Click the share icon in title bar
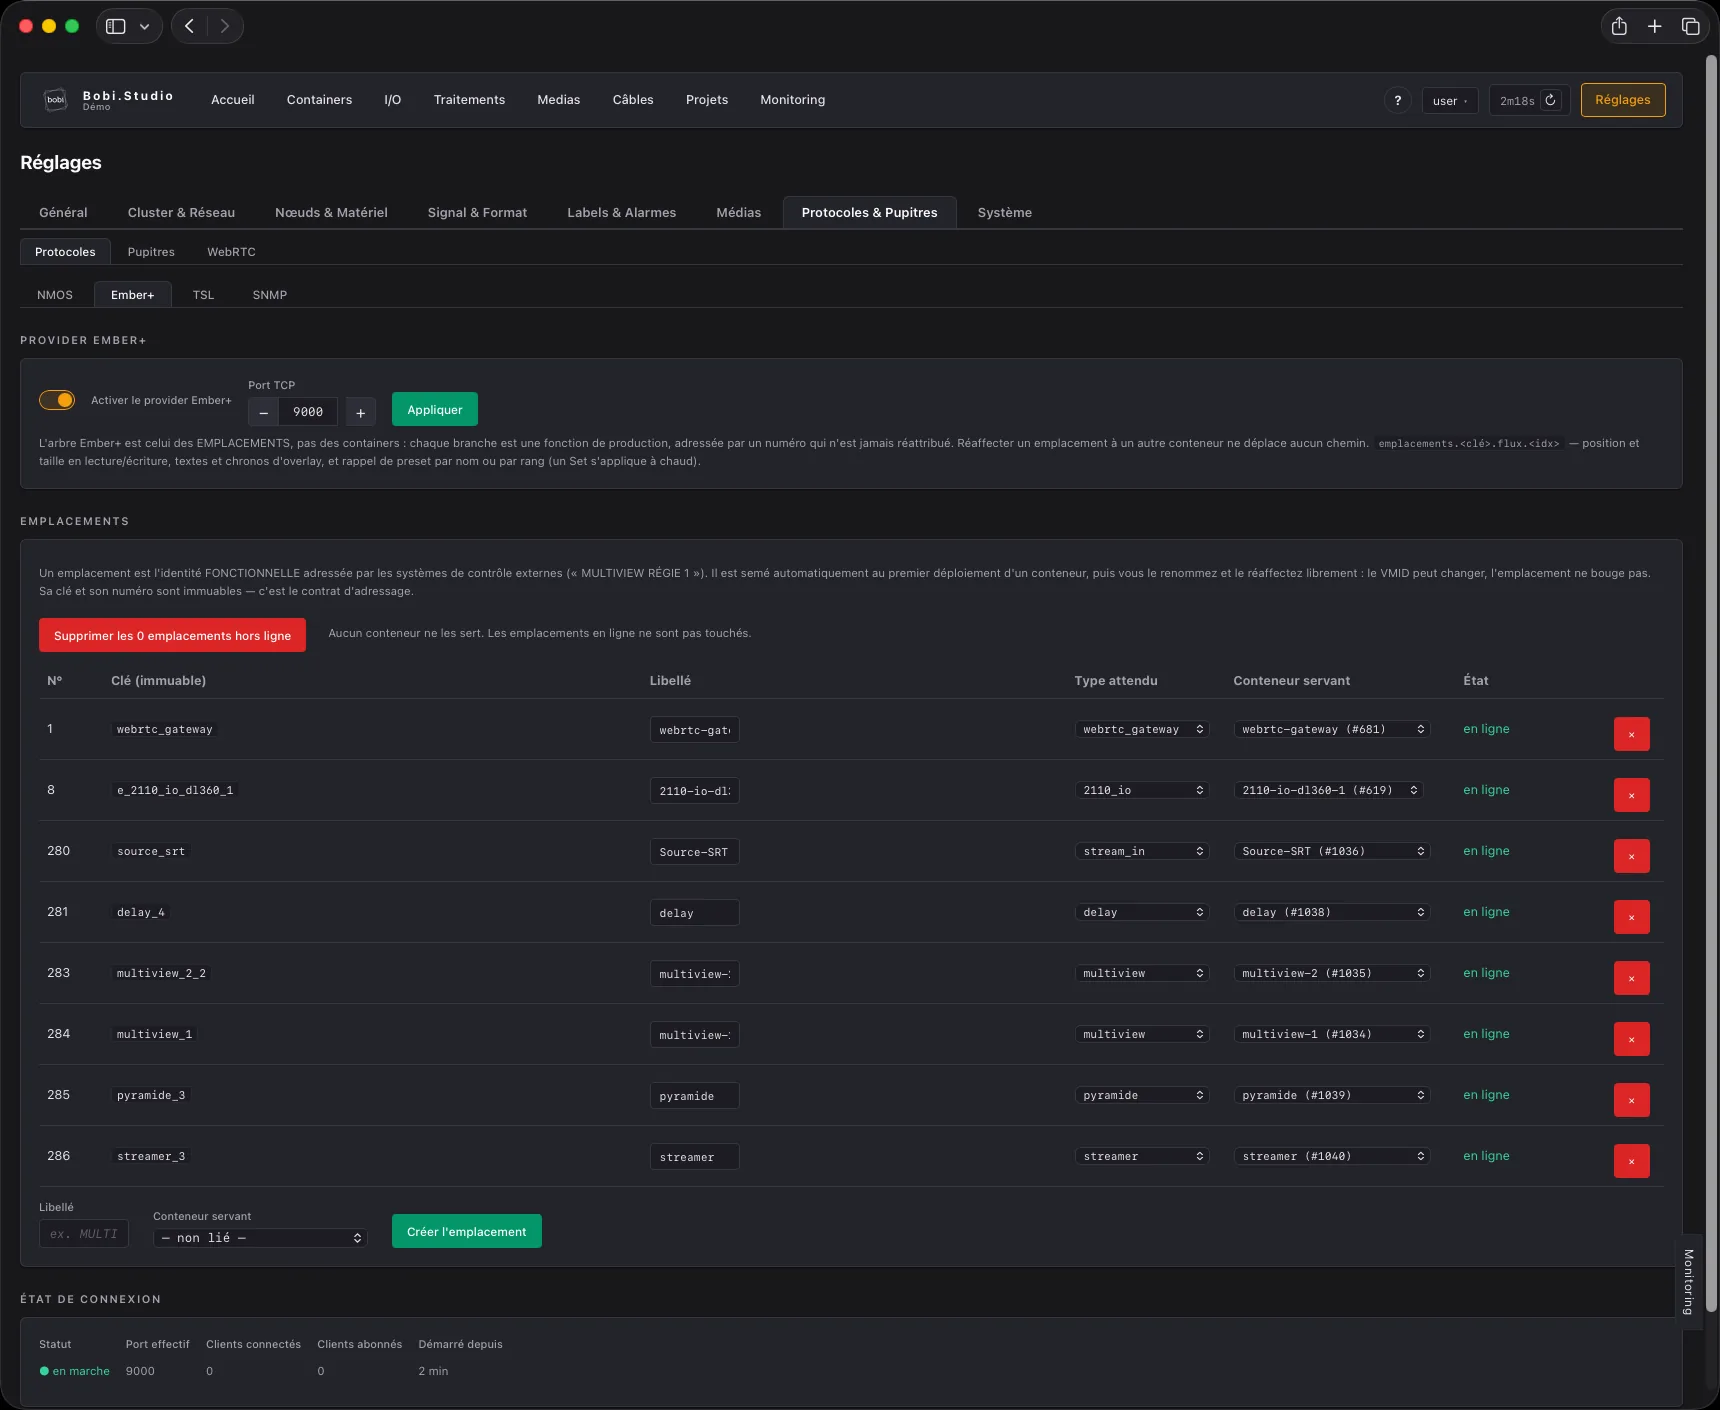The width and height of the screenshot is (1720, 1410). (1619, 26)
